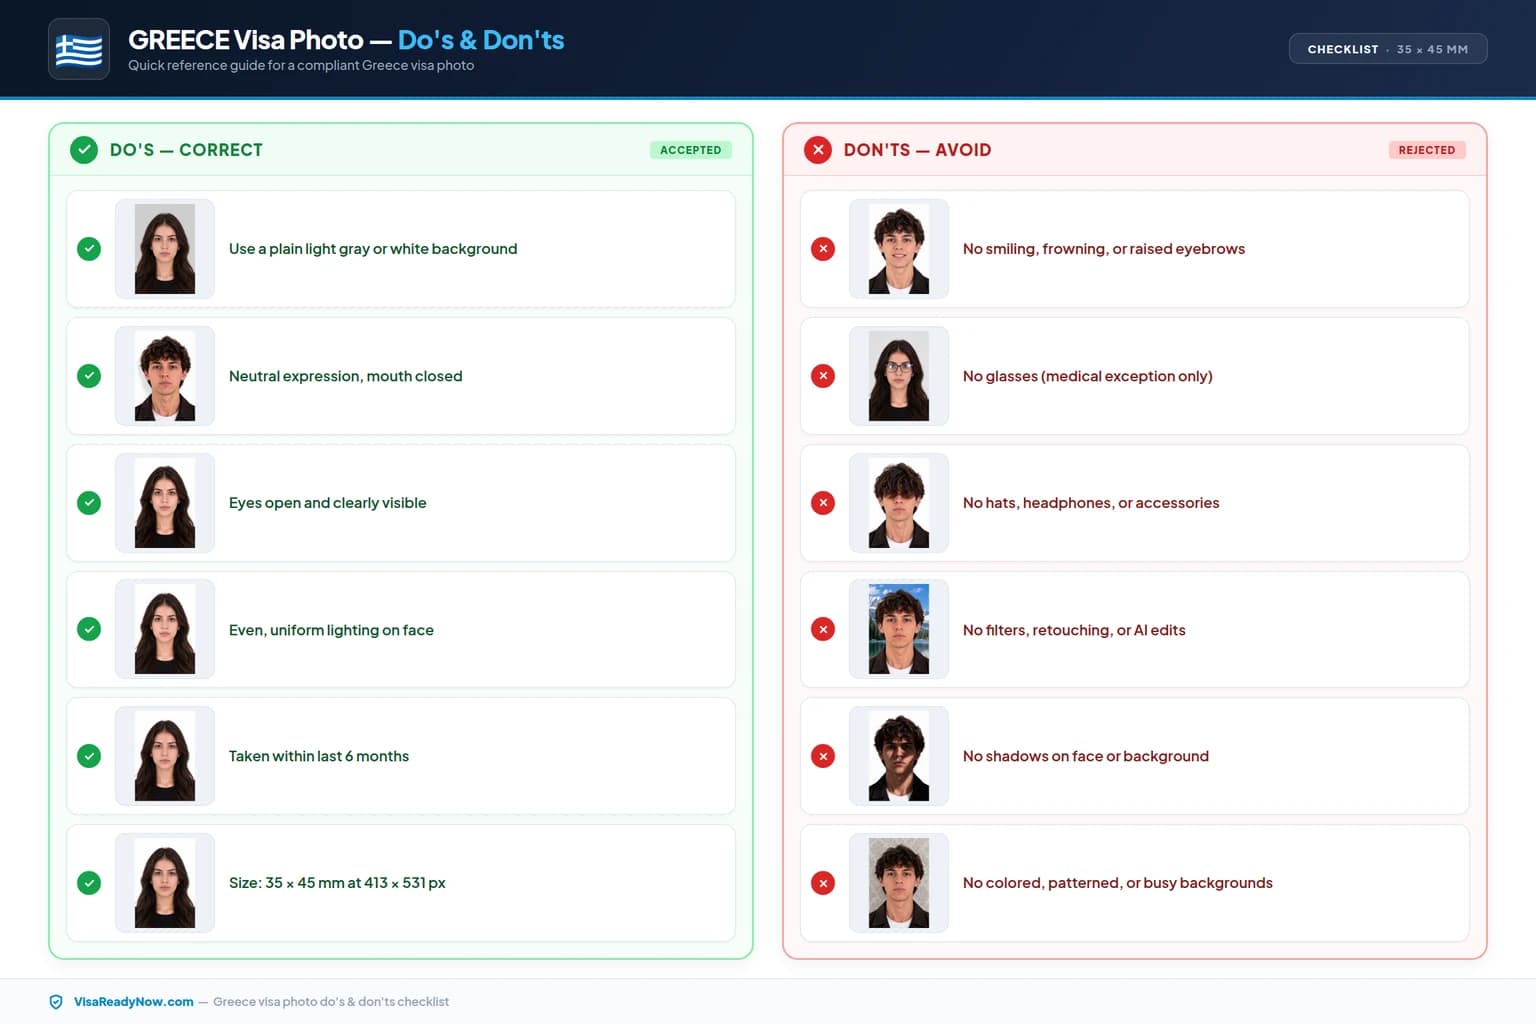Open thumbnail for patterned backgrounds rule

pos(899,883)
